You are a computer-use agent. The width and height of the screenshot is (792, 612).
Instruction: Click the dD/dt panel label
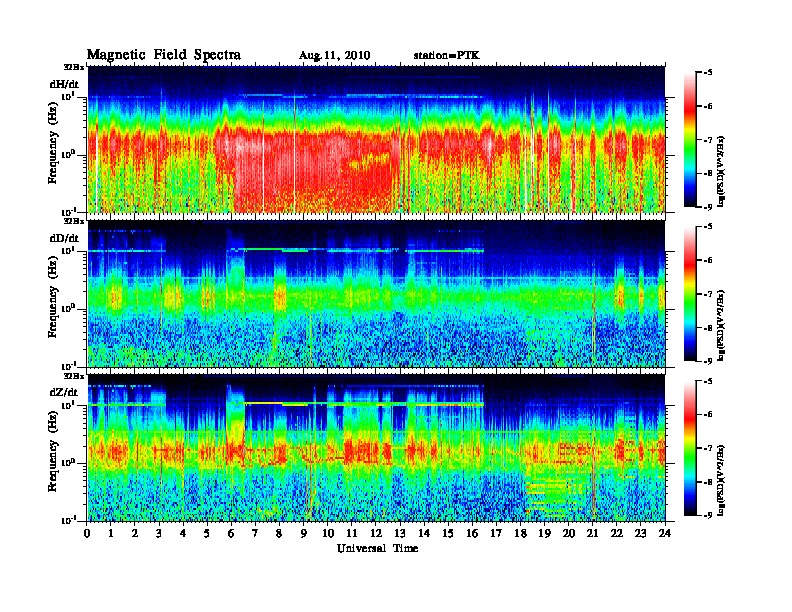point(64,238)
